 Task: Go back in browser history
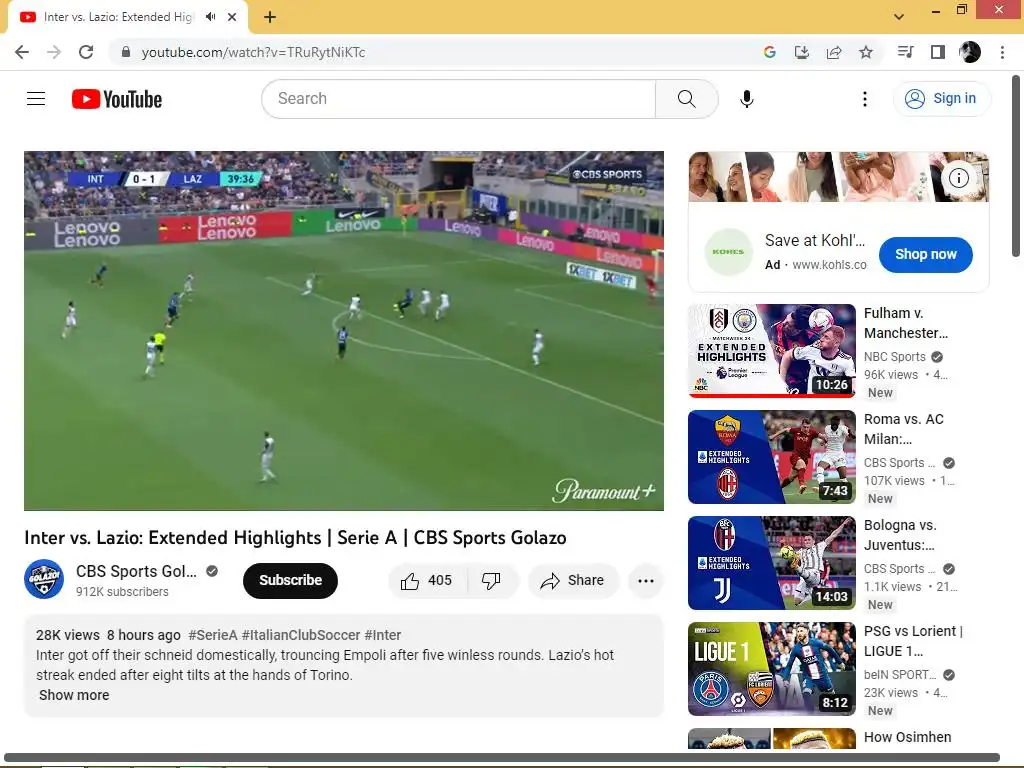[x=22, y=52]
